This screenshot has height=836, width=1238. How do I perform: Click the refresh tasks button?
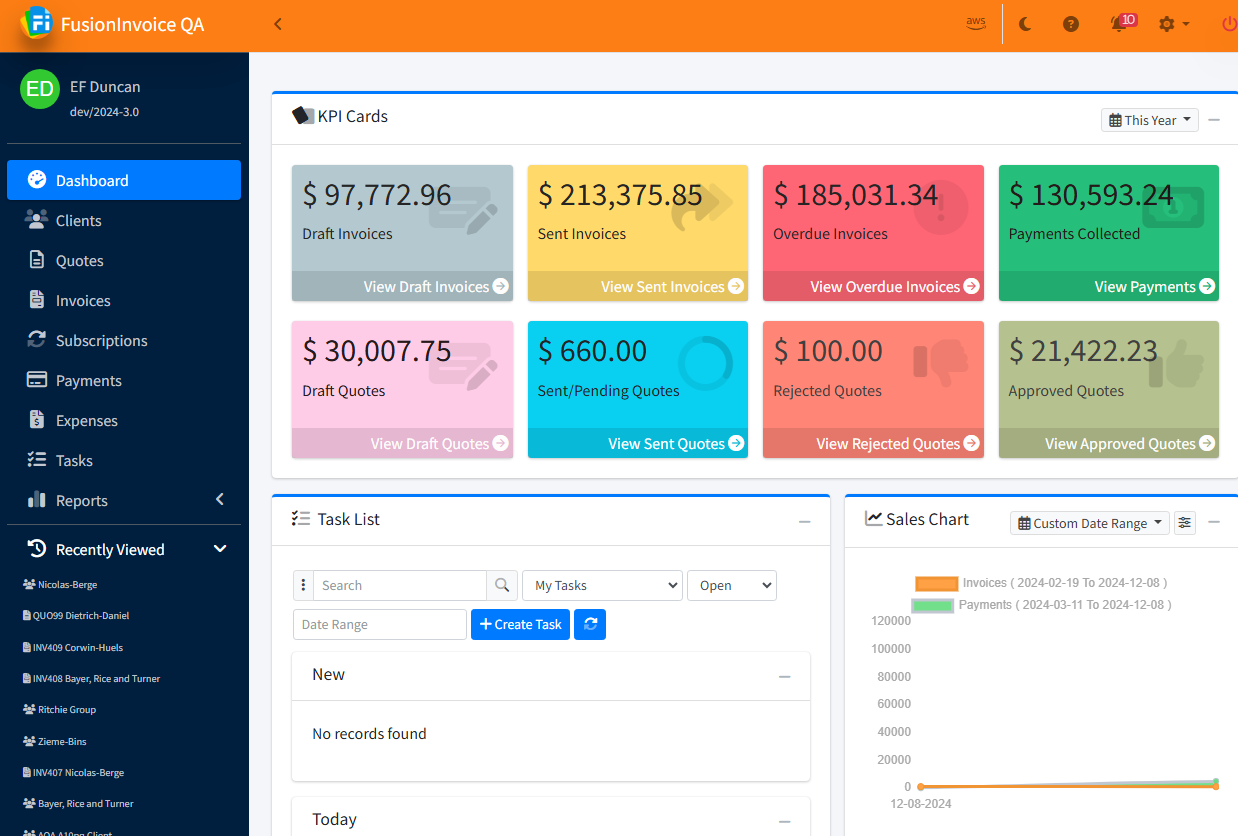590,624
